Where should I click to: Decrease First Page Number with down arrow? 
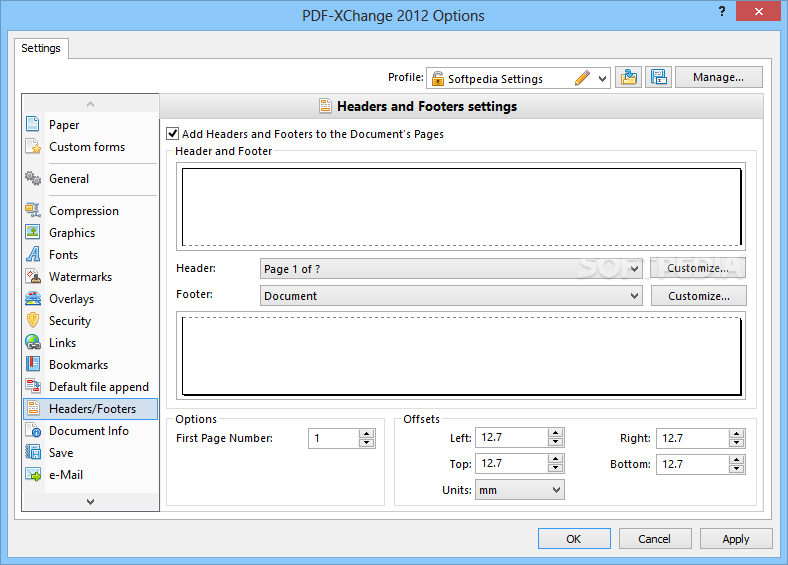[366, 443]
